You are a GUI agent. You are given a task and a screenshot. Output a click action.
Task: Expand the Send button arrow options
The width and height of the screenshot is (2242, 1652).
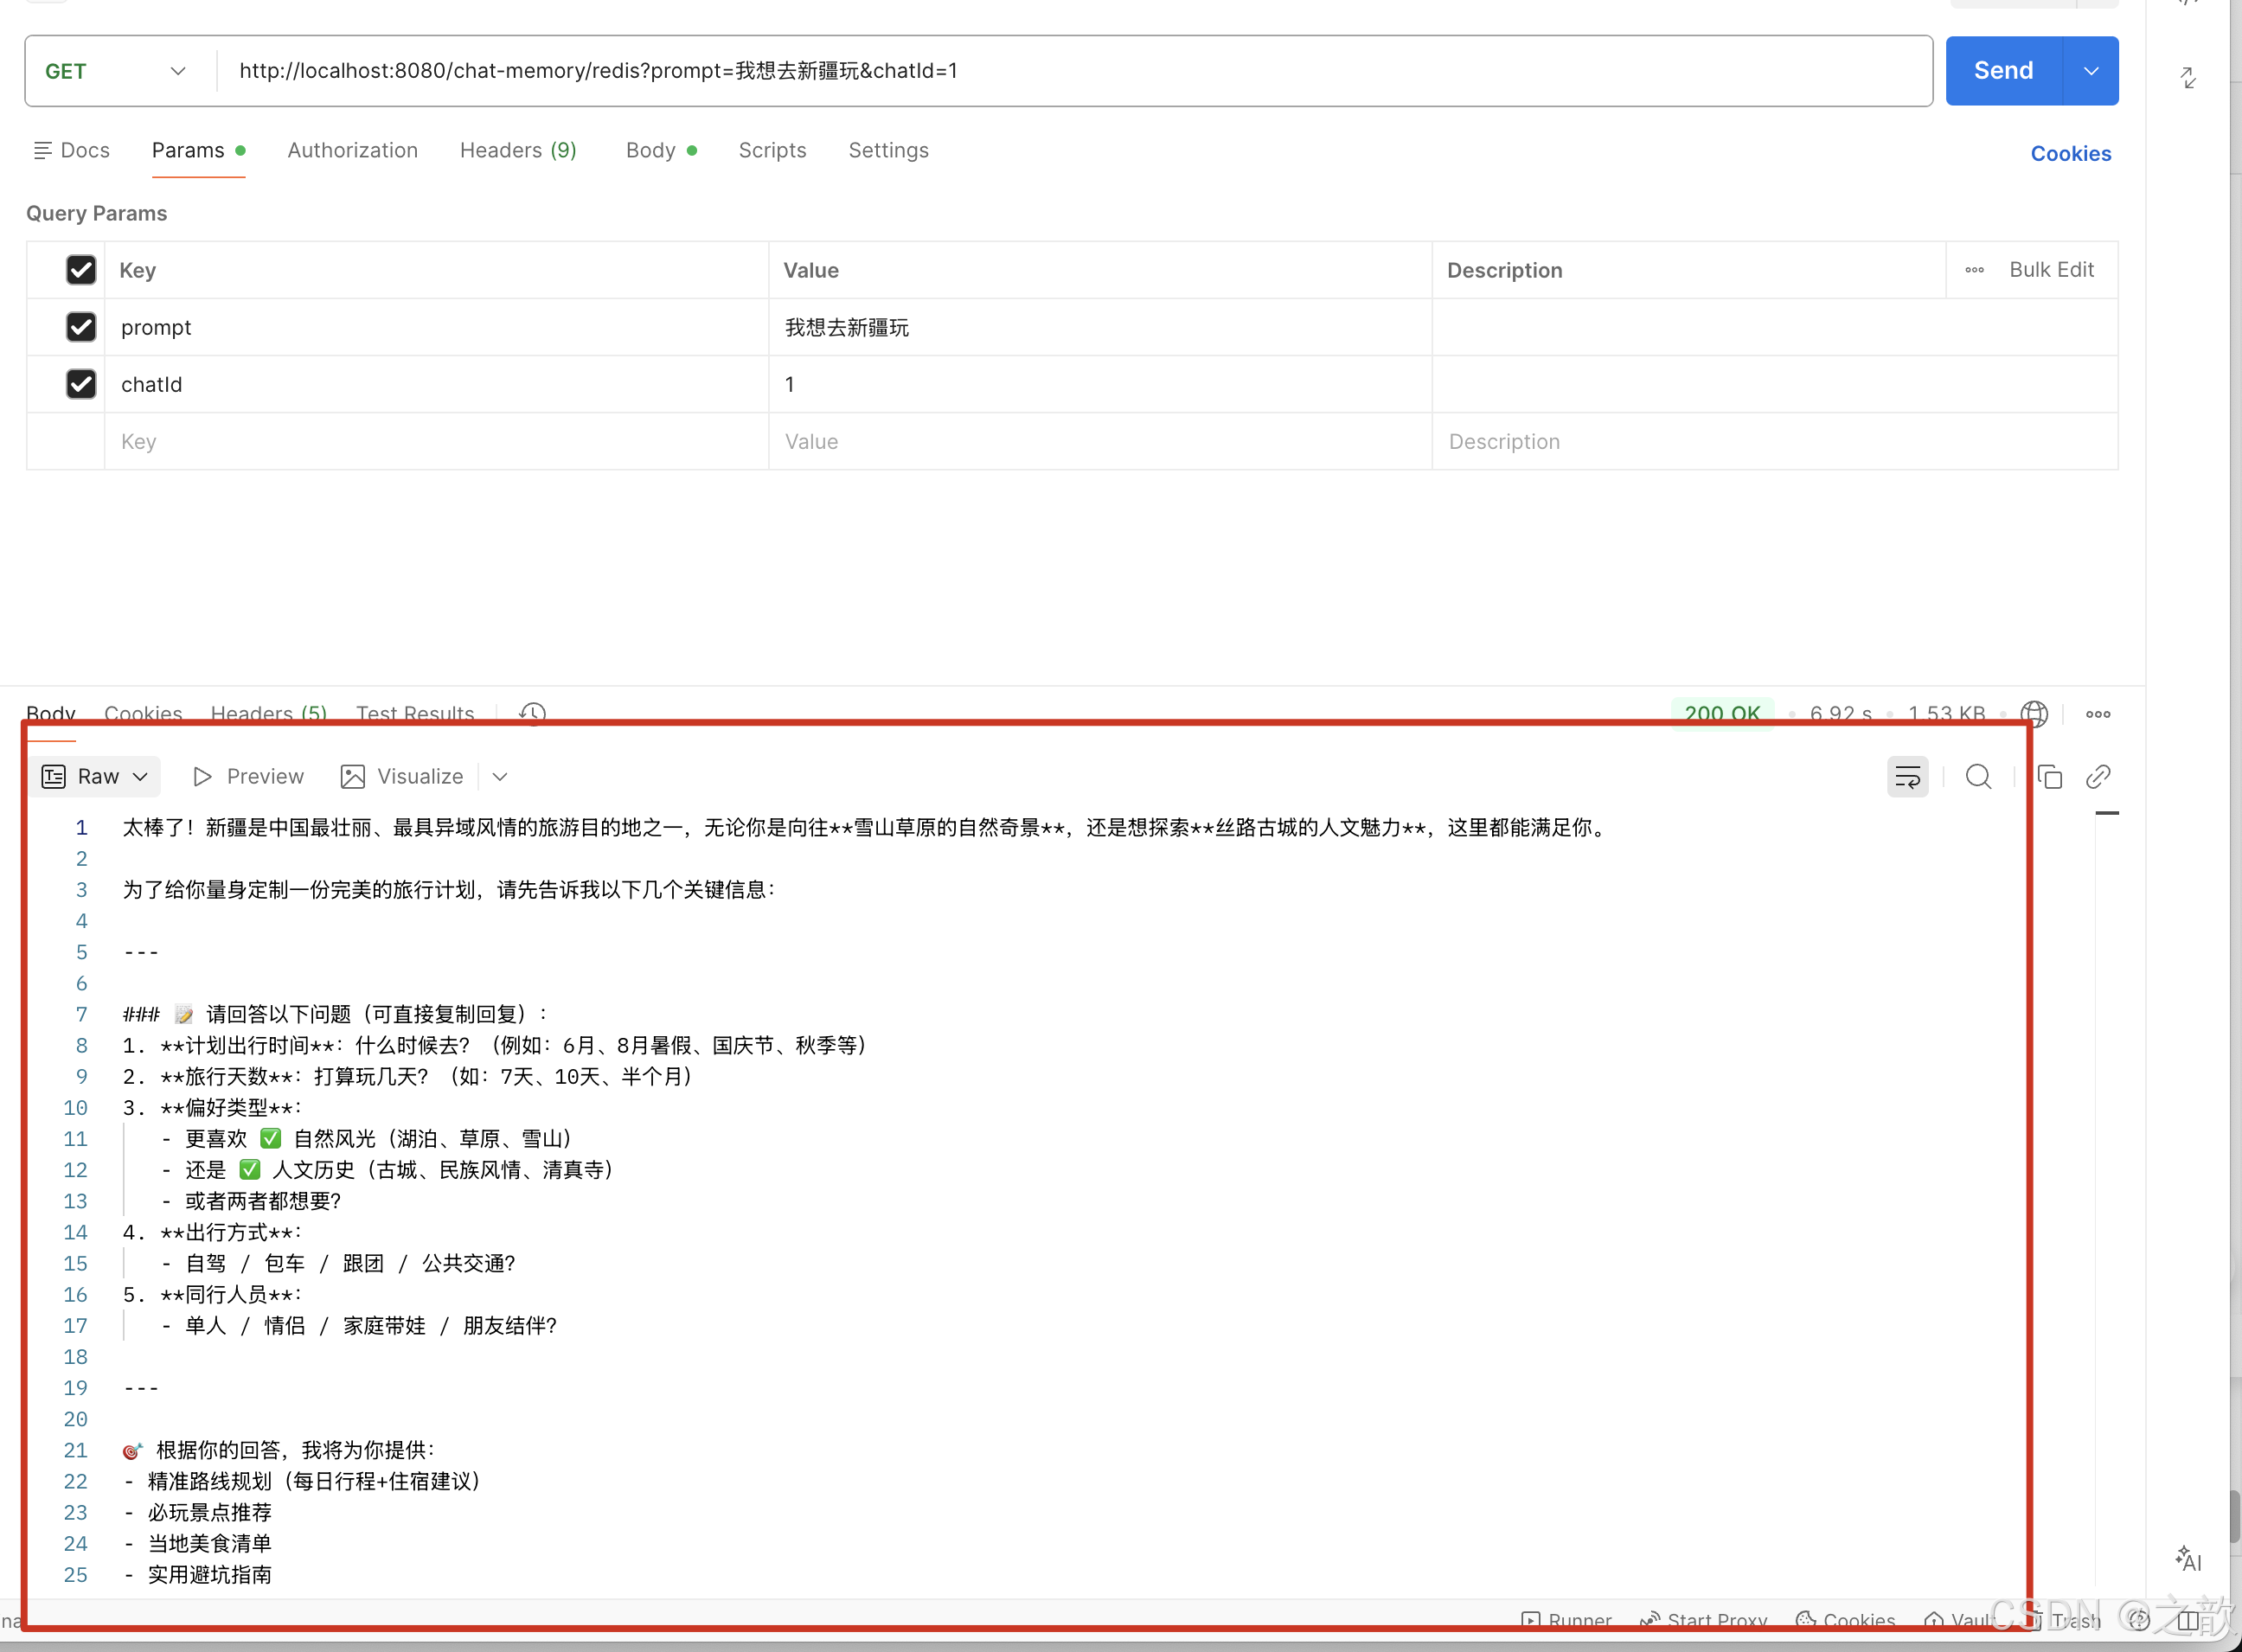pos(2091,71)
